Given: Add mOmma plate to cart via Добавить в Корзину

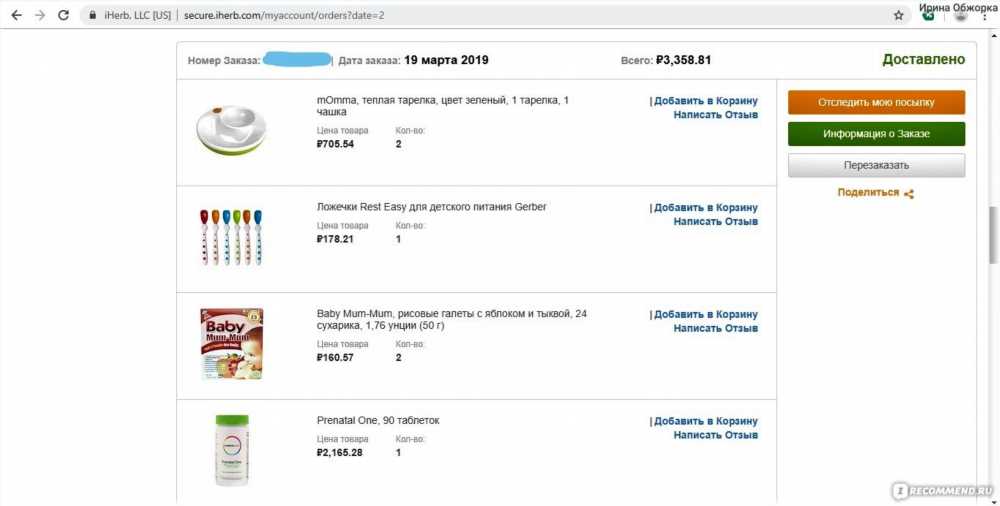Looking at the screenshot, I should (705, 101).
